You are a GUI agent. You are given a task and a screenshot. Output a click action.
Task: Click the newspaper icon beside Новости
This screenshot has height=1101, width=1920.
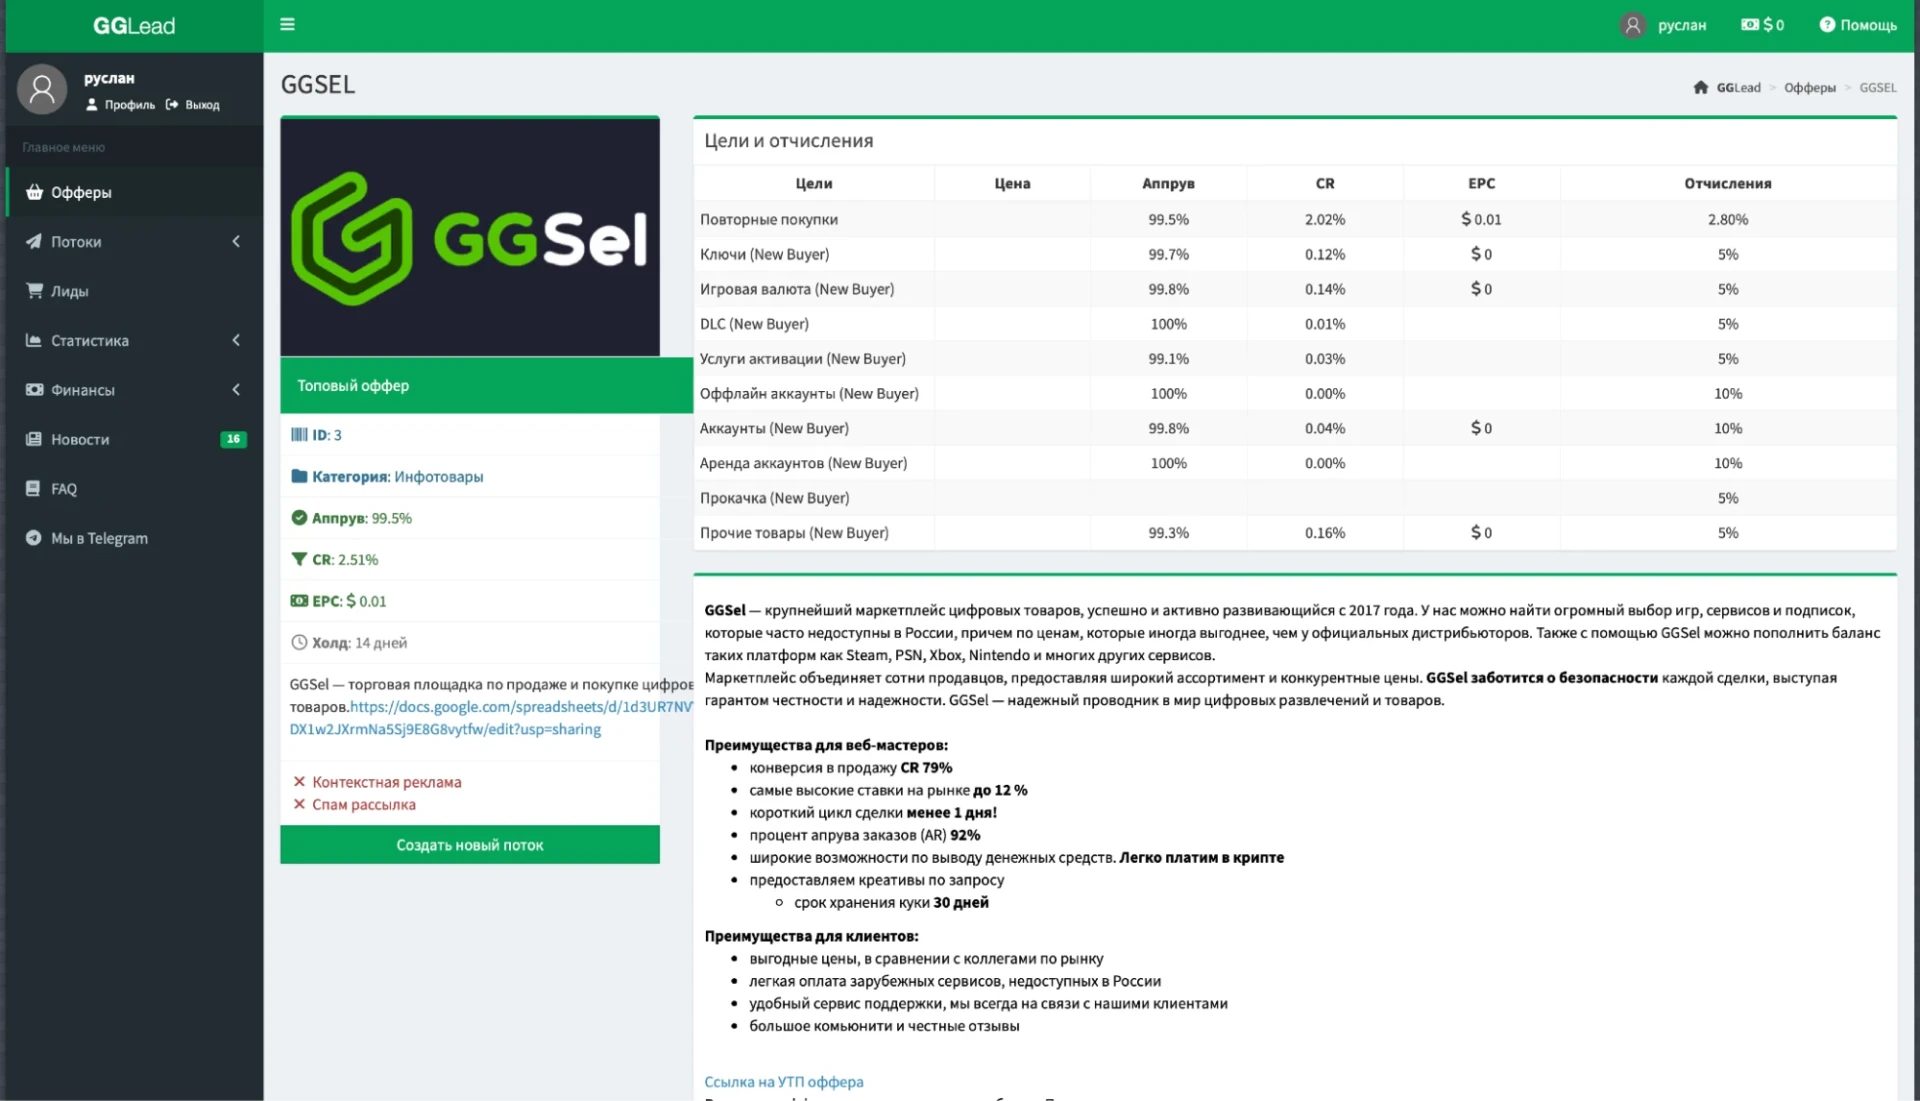[x=34, y=439]
